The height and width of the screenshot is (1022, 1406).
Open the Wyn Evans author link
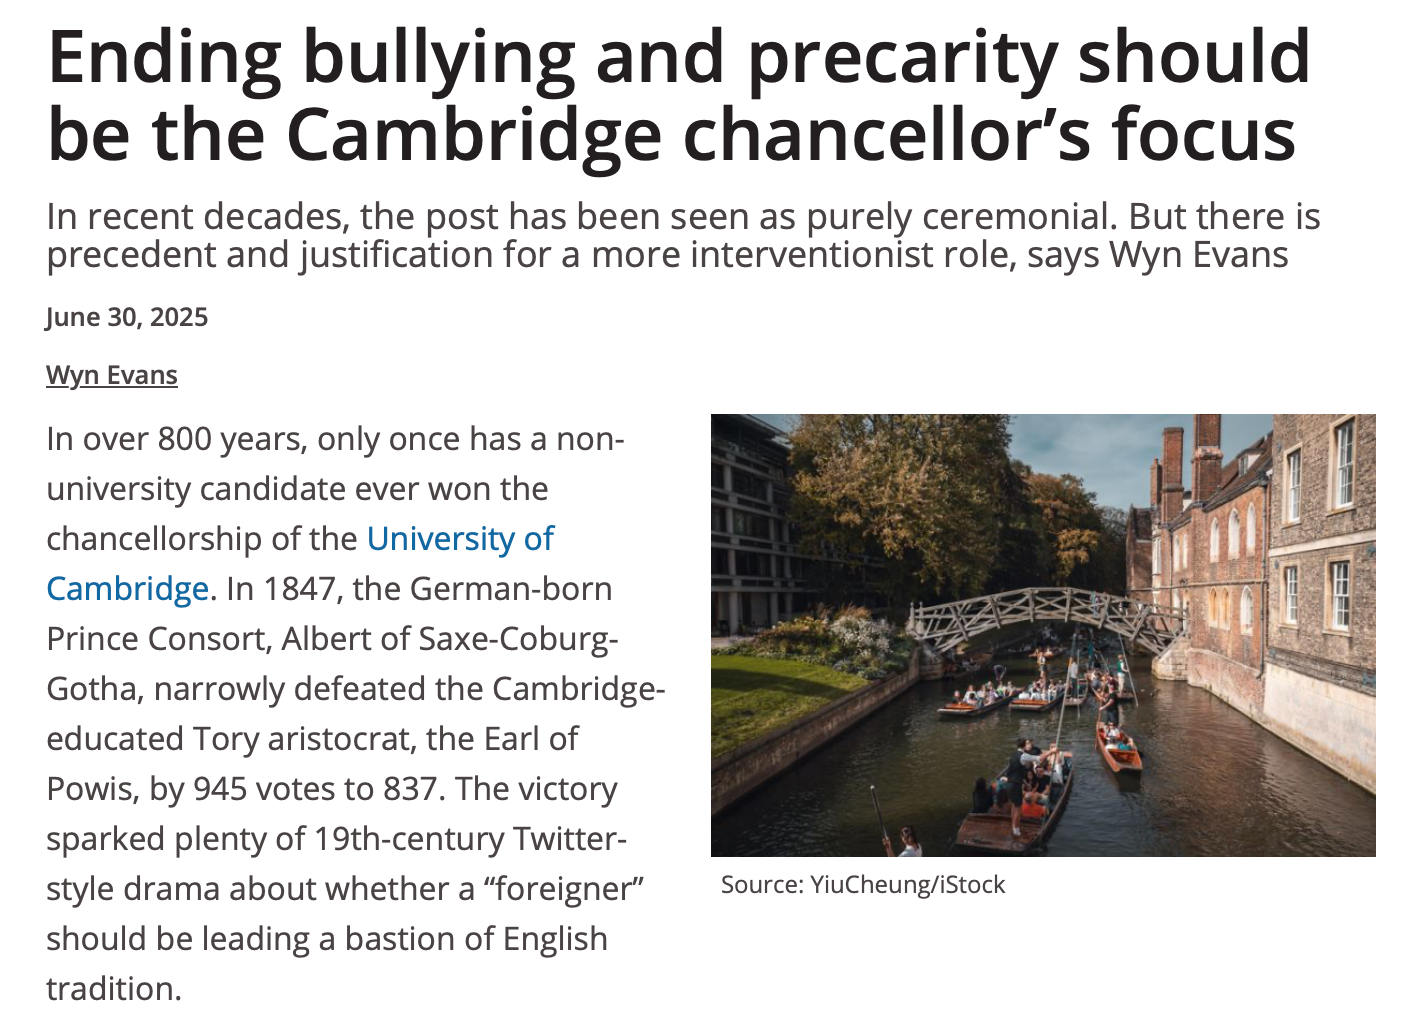[112, 375]
